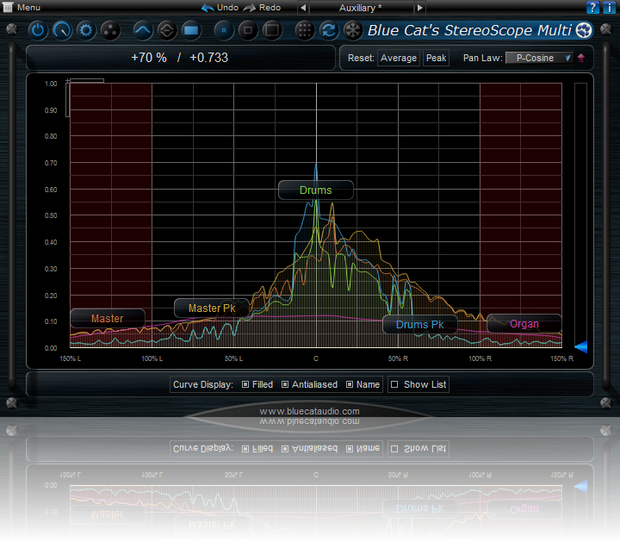Viewport: 620px width, 542px height.
Task: Click the Master Pk curve label
Action: [212, 308]
